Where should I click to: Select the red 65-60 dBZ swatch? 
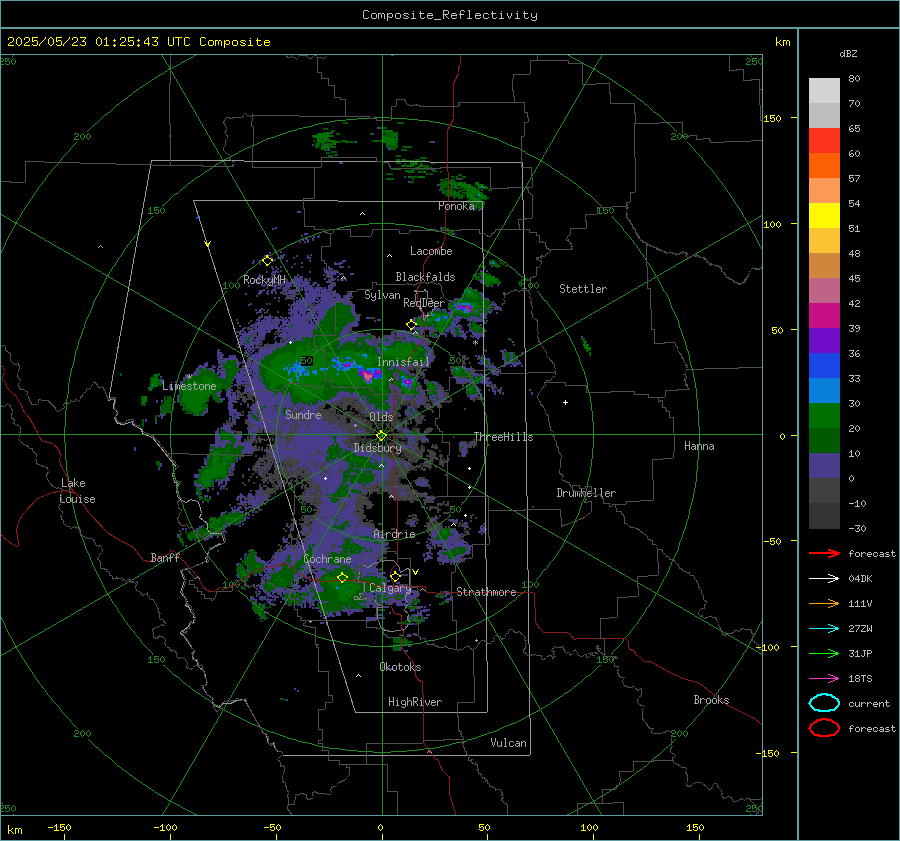(x=824, y=141)
